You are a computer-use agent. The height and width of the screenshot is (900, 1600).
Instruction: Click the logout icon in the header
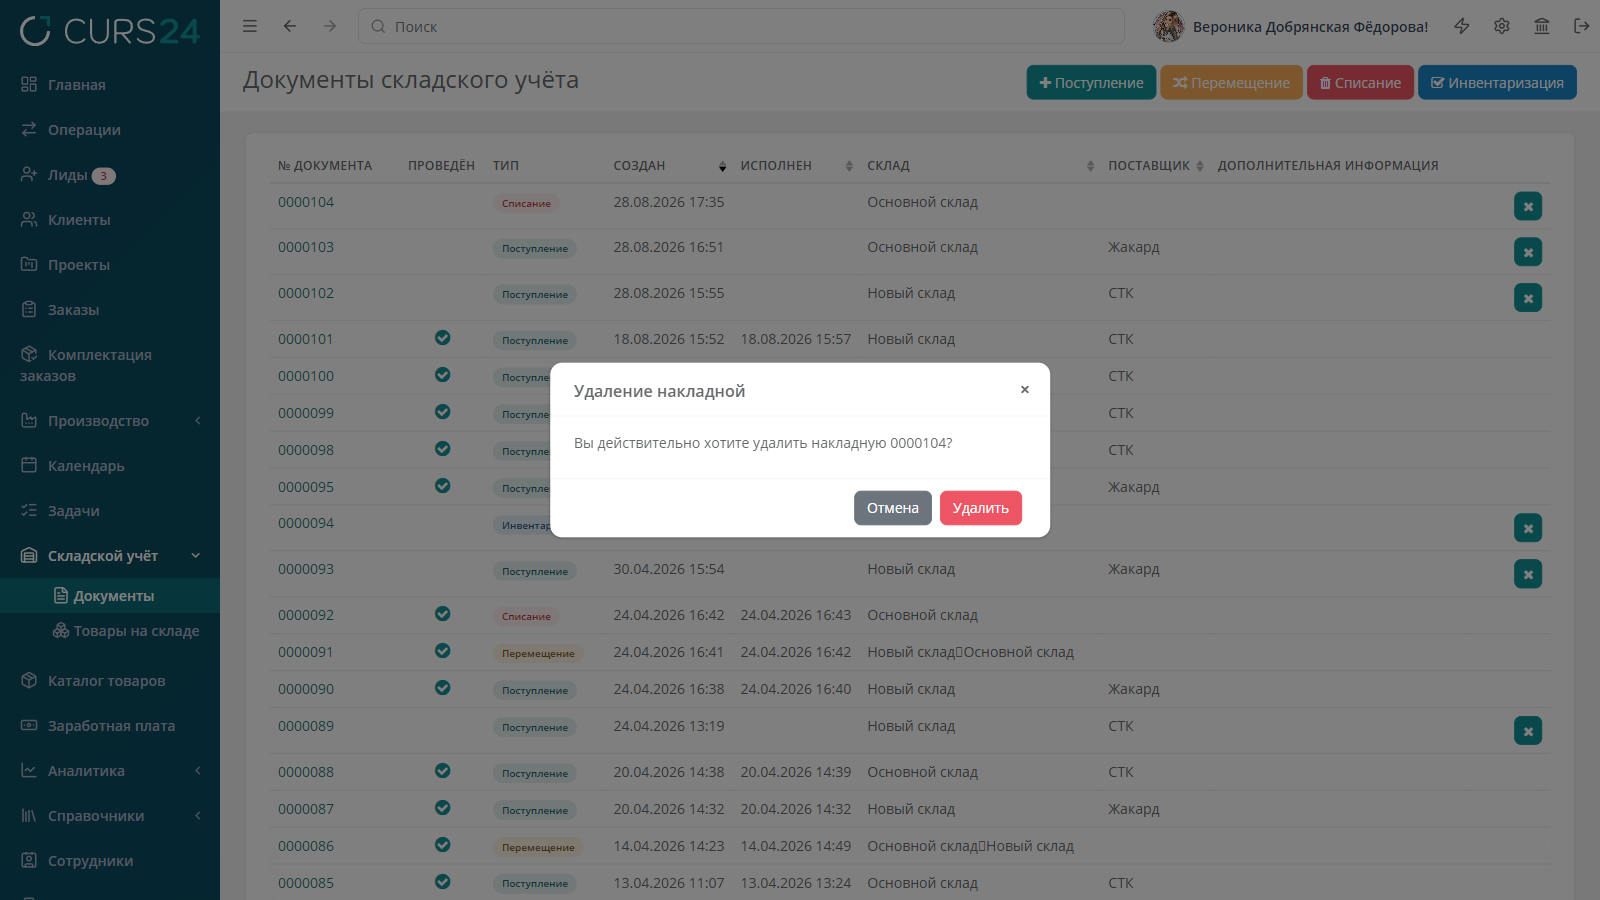coord(1581,26)
